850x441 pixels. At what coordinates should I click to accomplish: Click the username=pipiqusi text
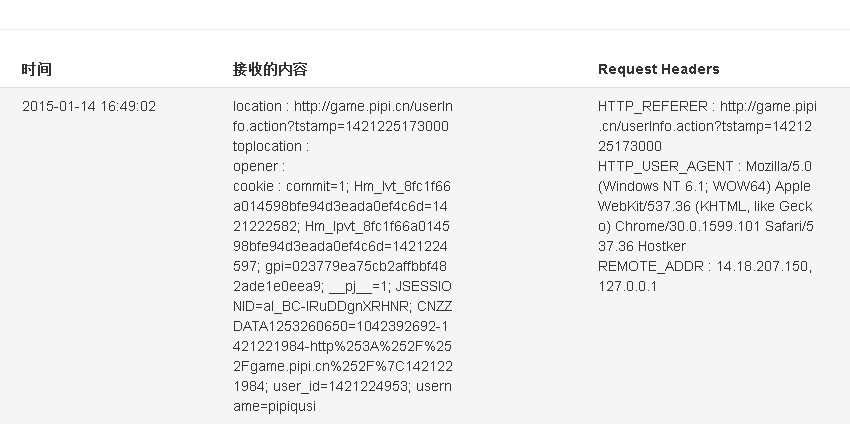(342, 397)
